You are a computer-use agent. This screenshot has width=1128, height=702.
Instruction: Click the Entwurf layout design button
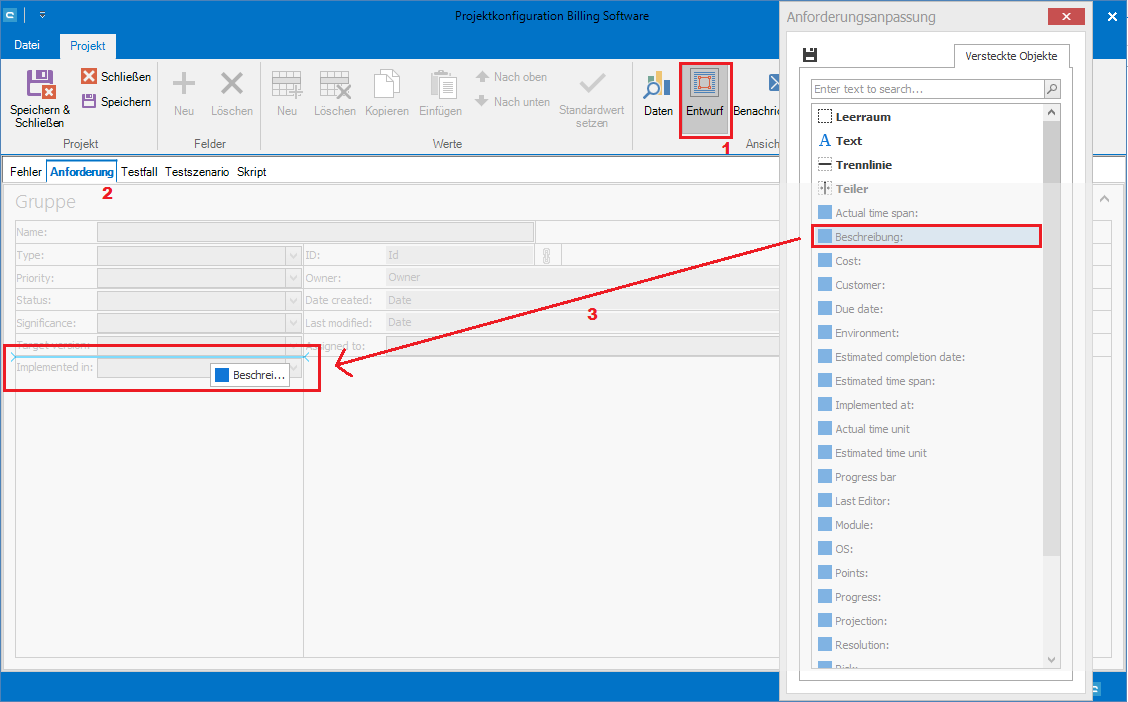(x=704, y=86)
